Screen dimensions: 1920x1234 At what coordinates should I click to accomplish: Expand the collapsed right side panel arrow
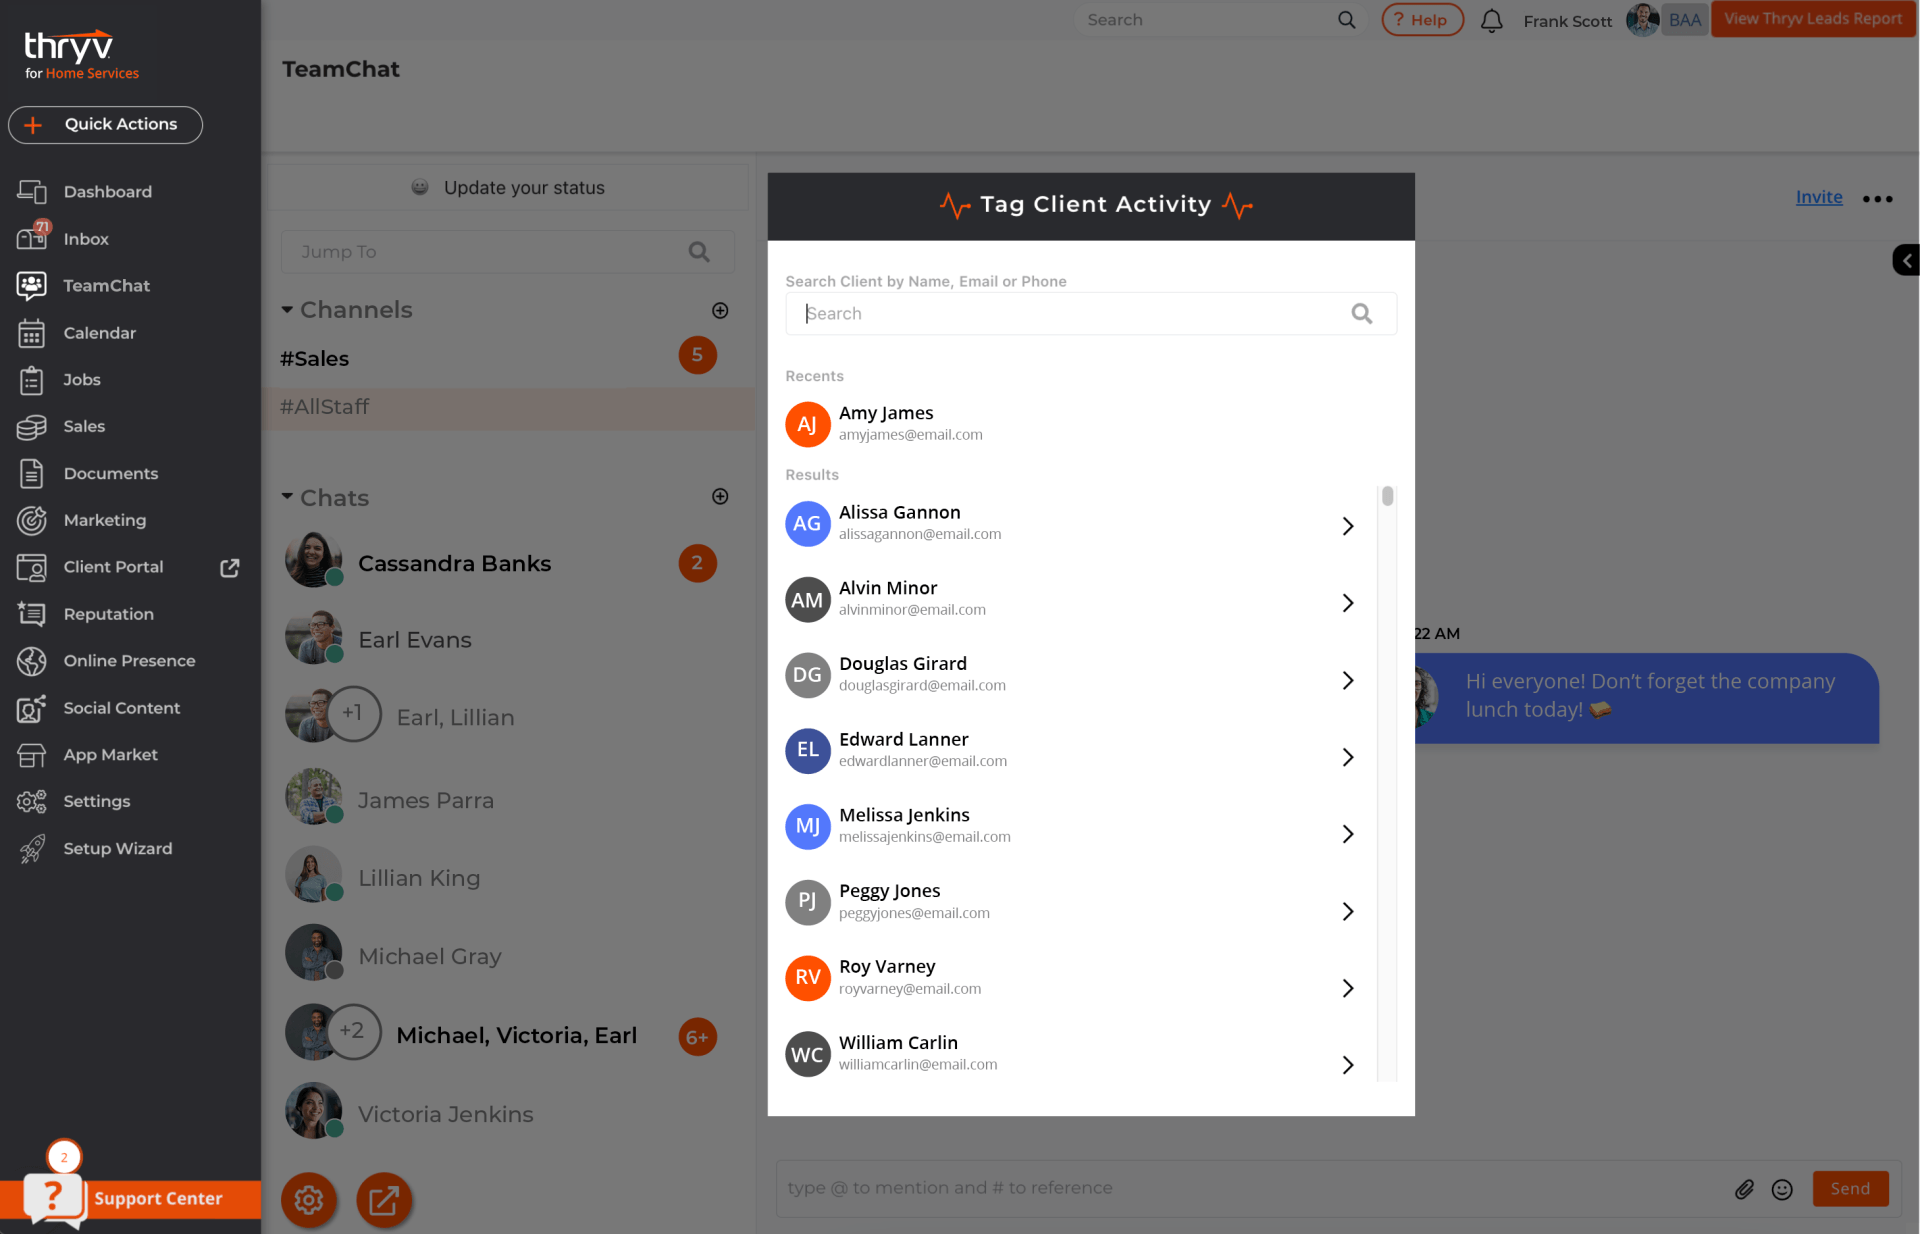(x=1906, y=260)
